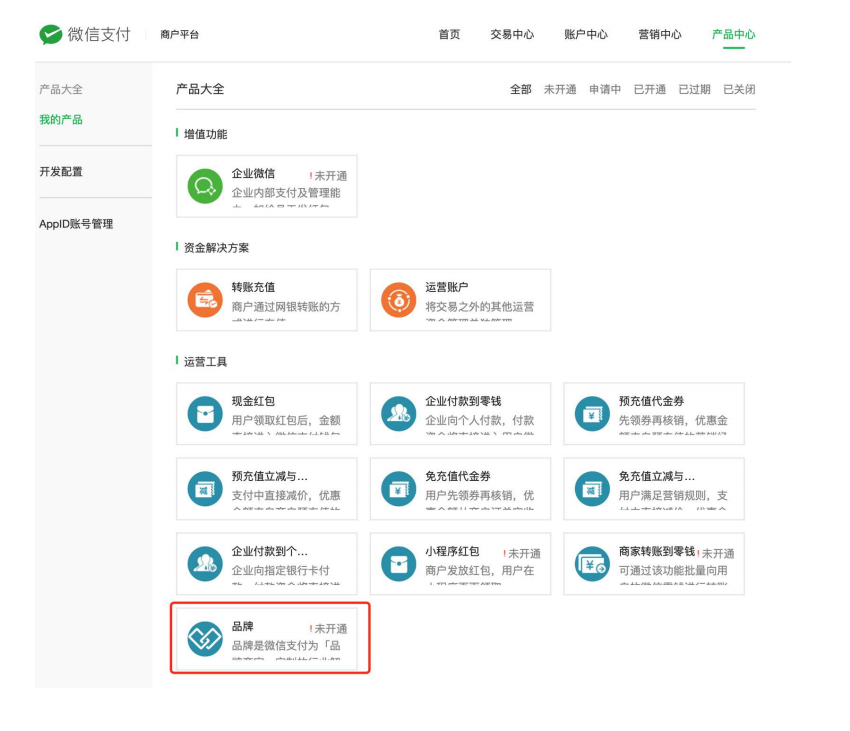Click the 运营工具 section heading

point(205,362)
